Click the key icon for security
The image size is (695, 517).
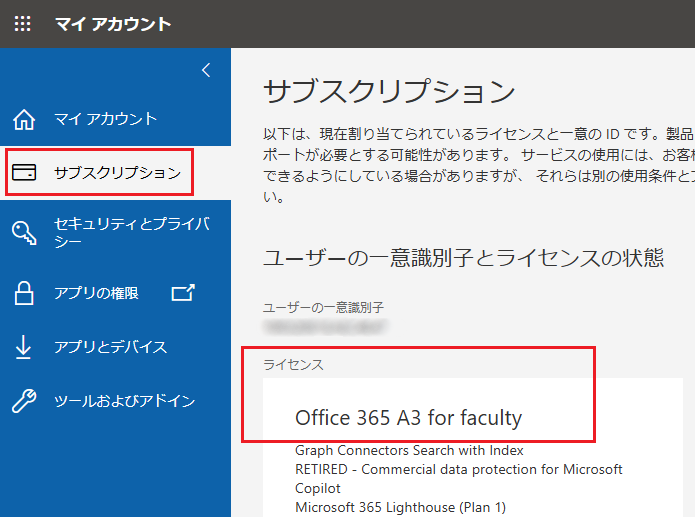(x=24, y=232)
